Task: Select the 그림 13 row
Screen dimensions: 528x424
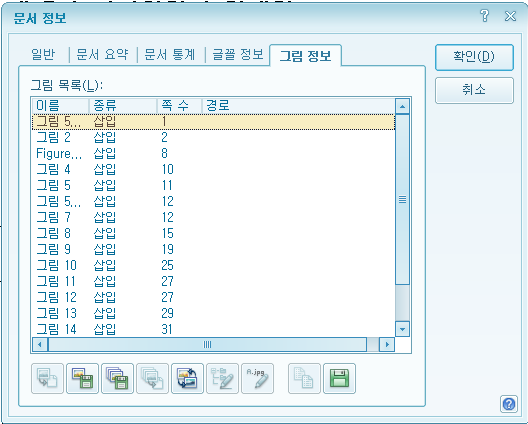Action: pos(213,314)
